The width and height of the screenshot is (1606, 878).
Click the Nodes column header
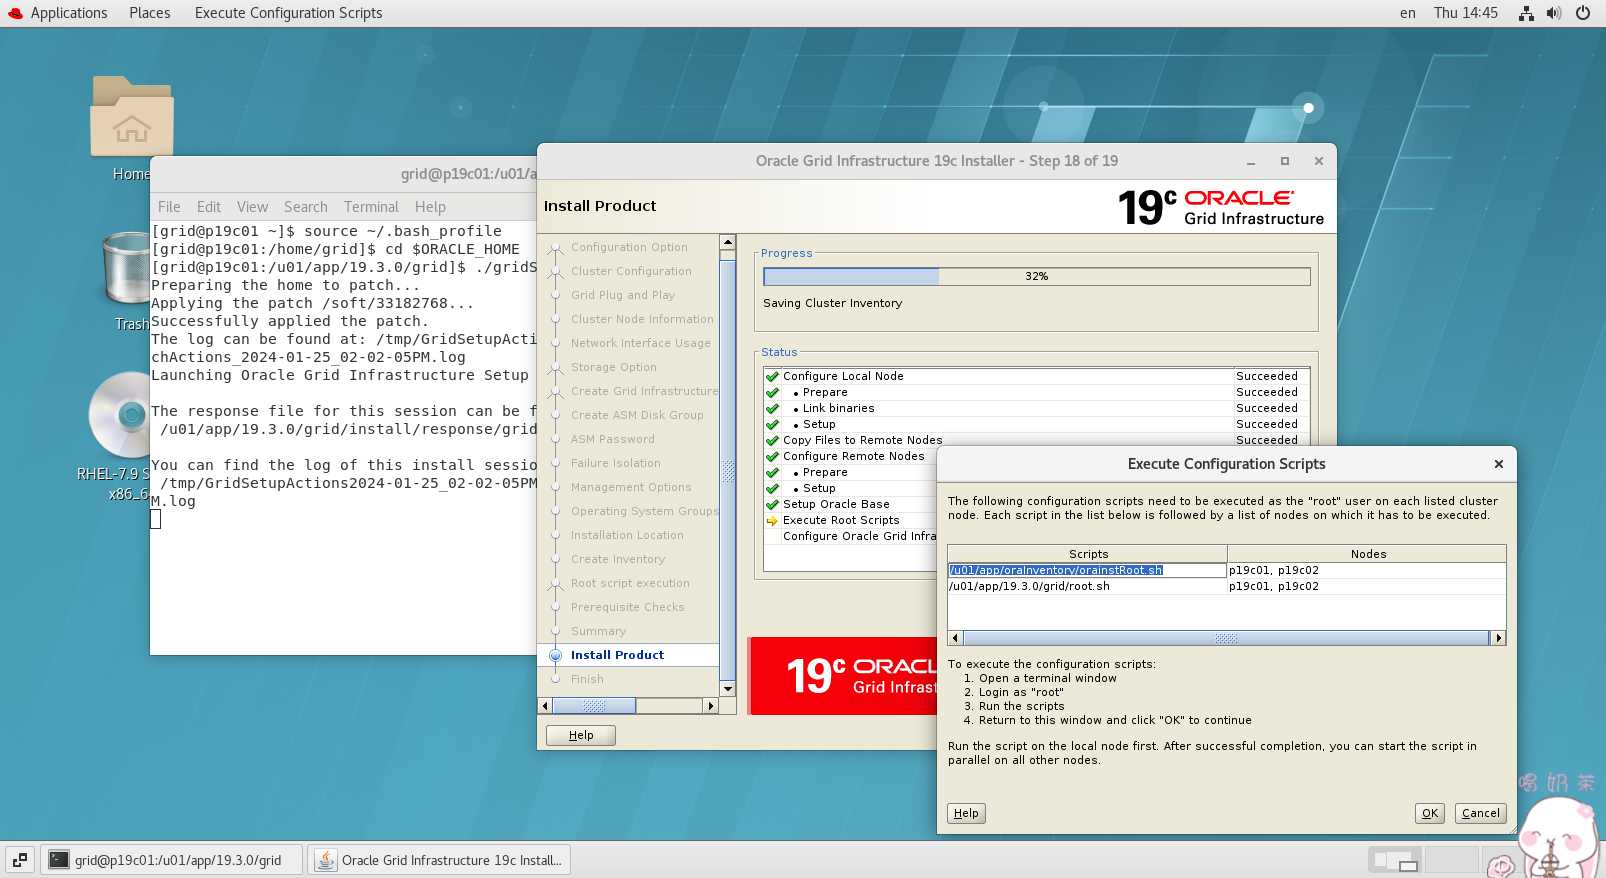pos(1367,554)
